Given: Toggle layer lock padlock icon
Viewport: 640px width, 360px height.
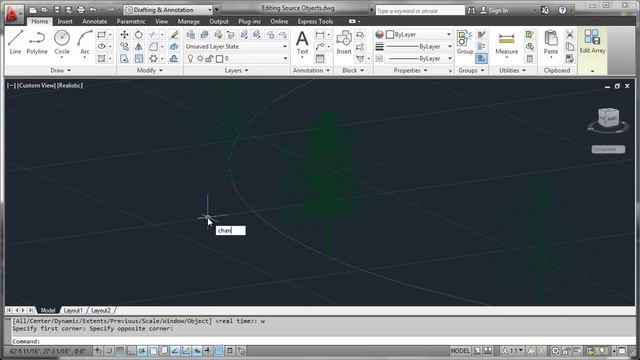Looking at the screenshot, I should (x=209, y=59).
